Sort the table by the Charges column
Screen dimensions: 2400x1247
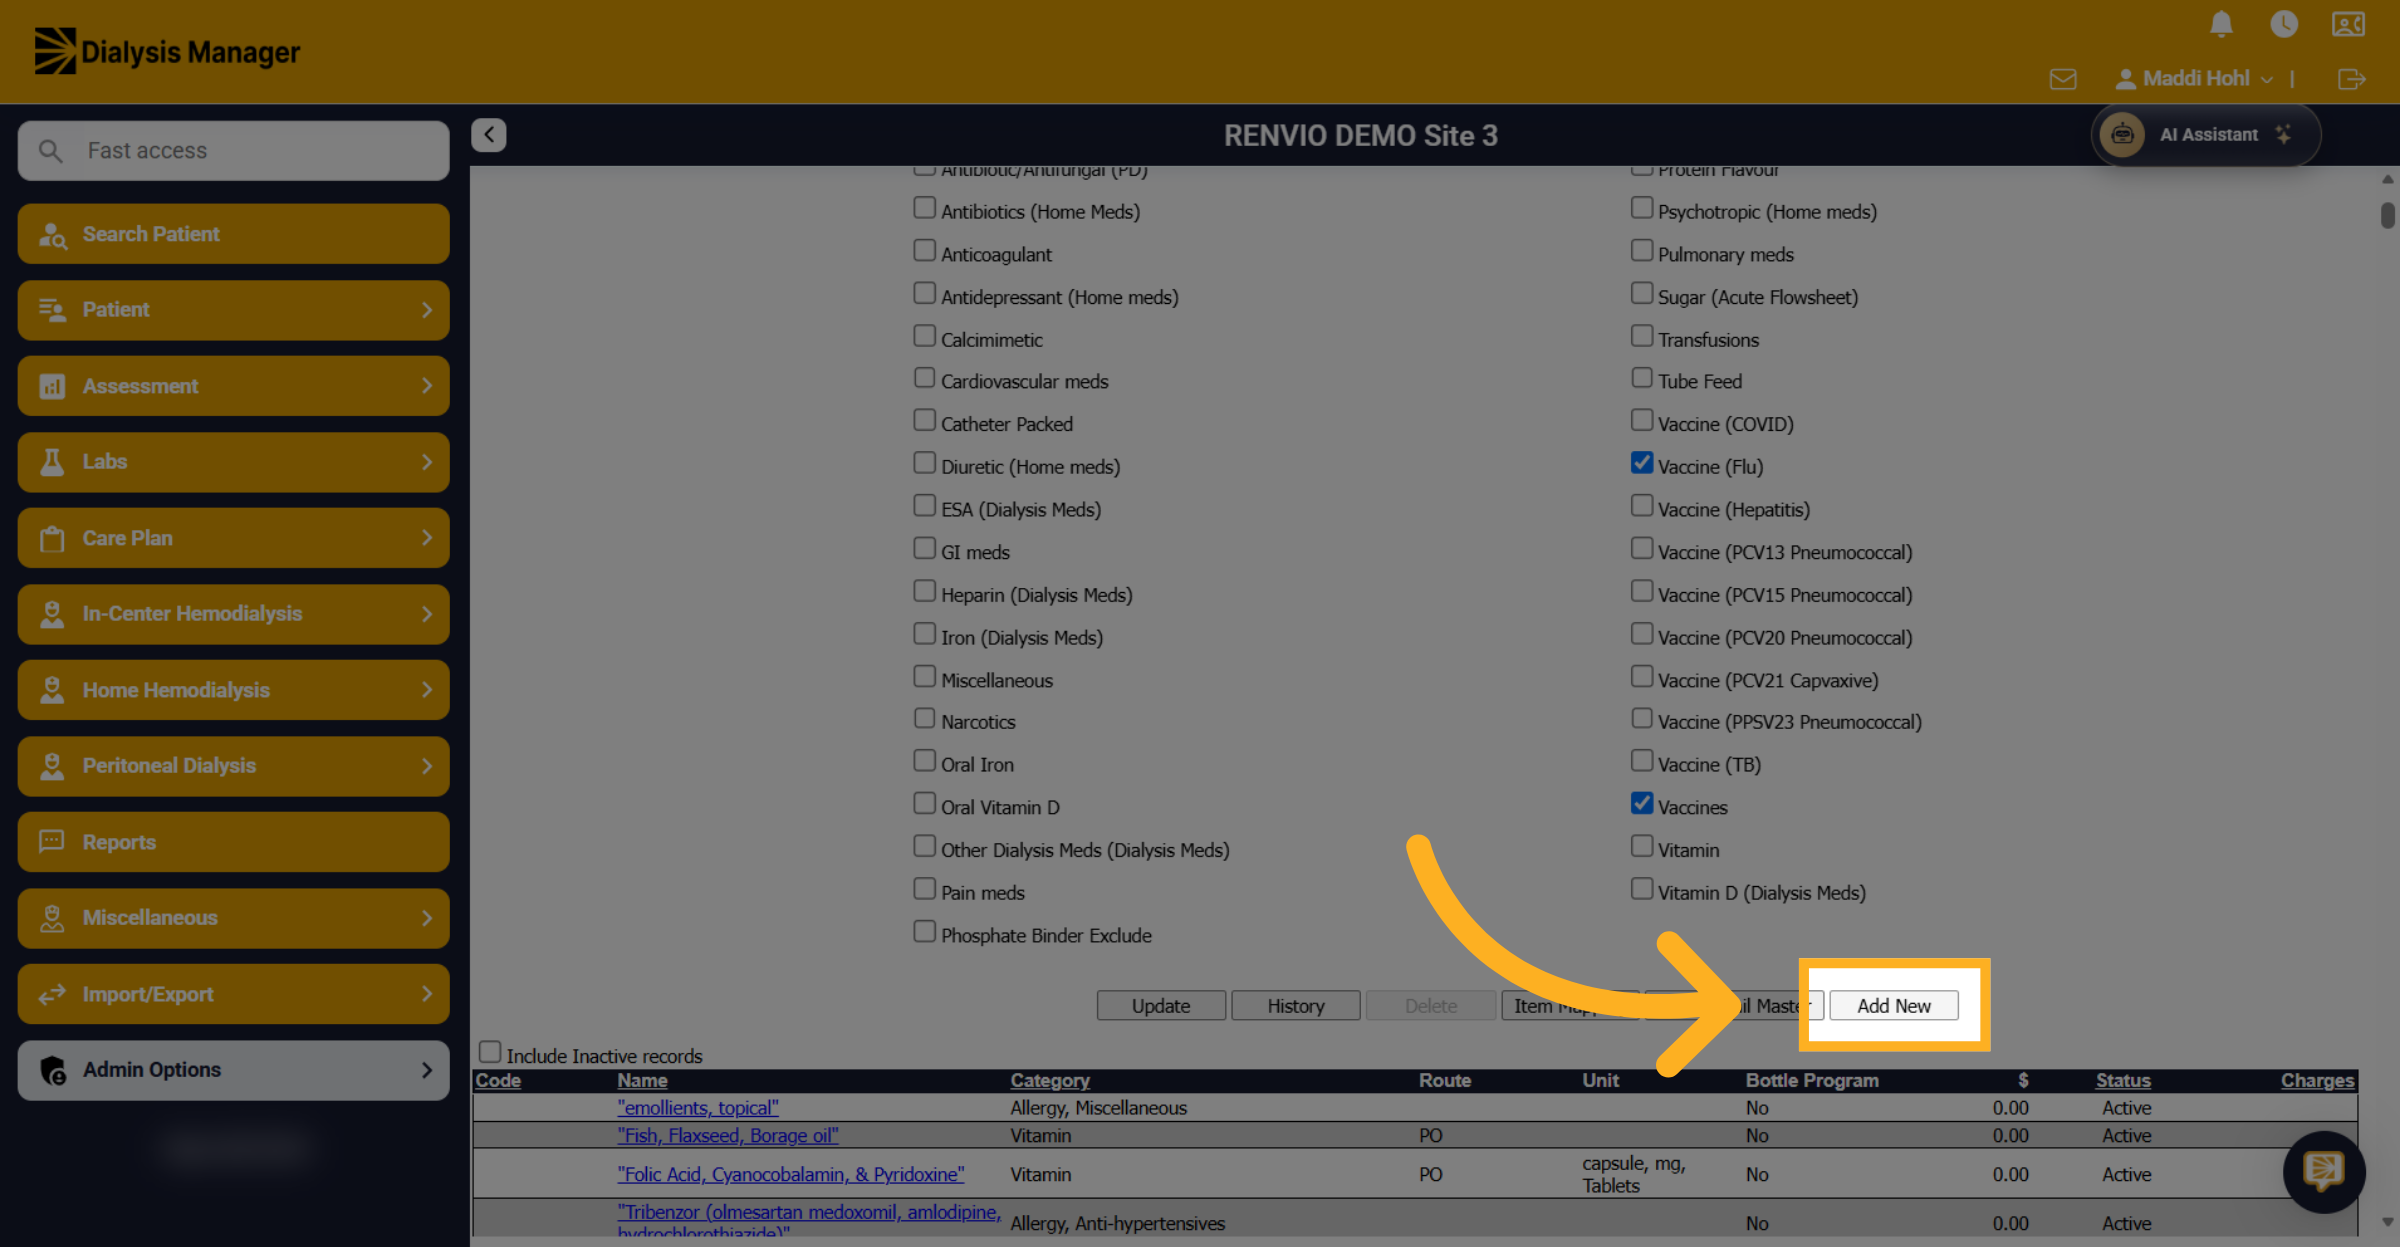(2317, 1080)
